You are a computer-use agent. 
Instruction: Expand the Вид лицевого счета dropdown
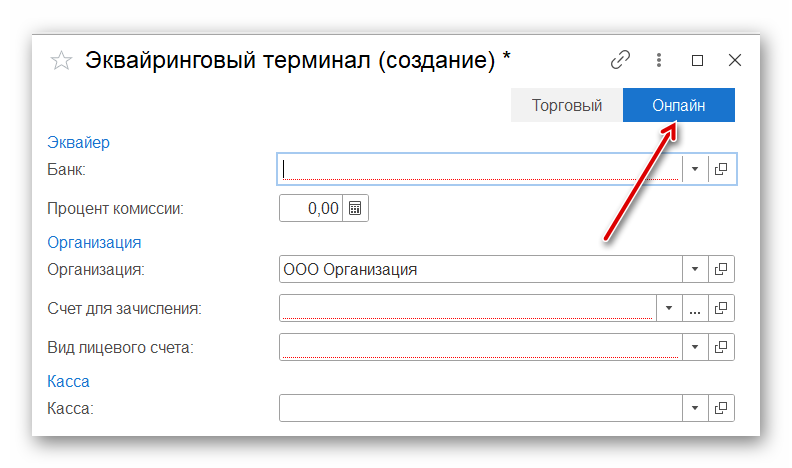coord(695,347)
